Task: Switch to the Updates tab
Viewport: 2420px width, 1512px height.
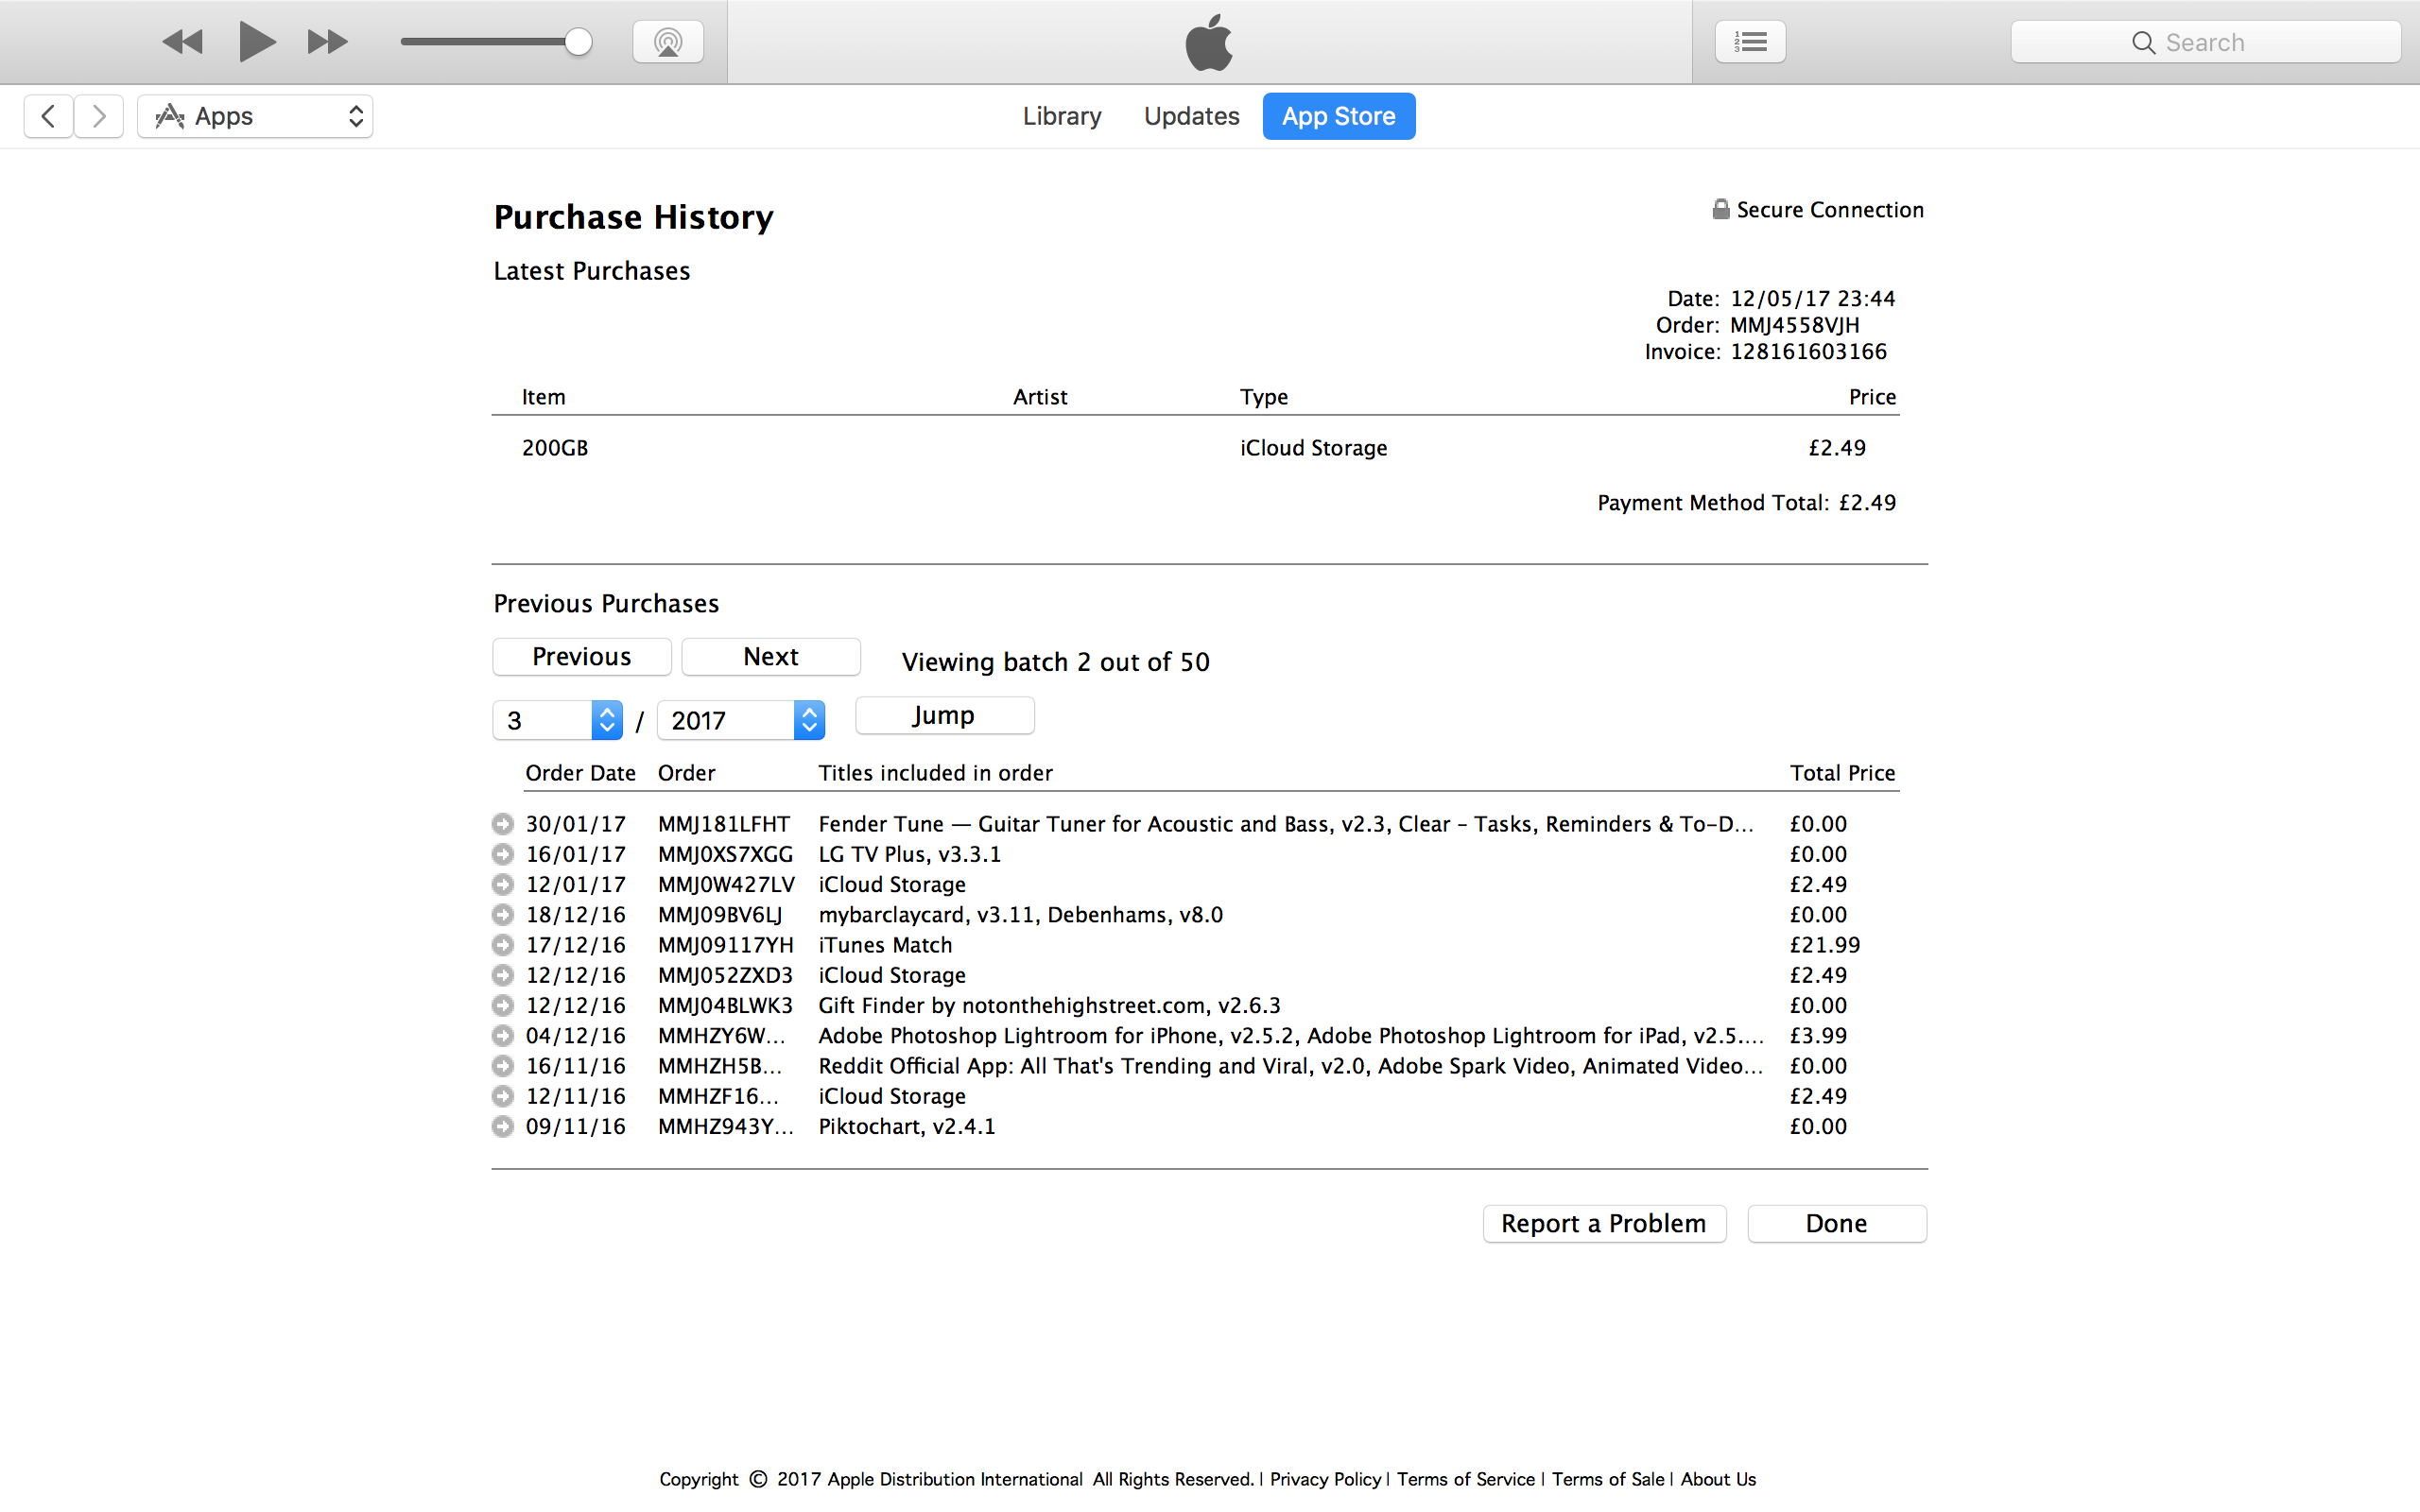Action: 1191,116
